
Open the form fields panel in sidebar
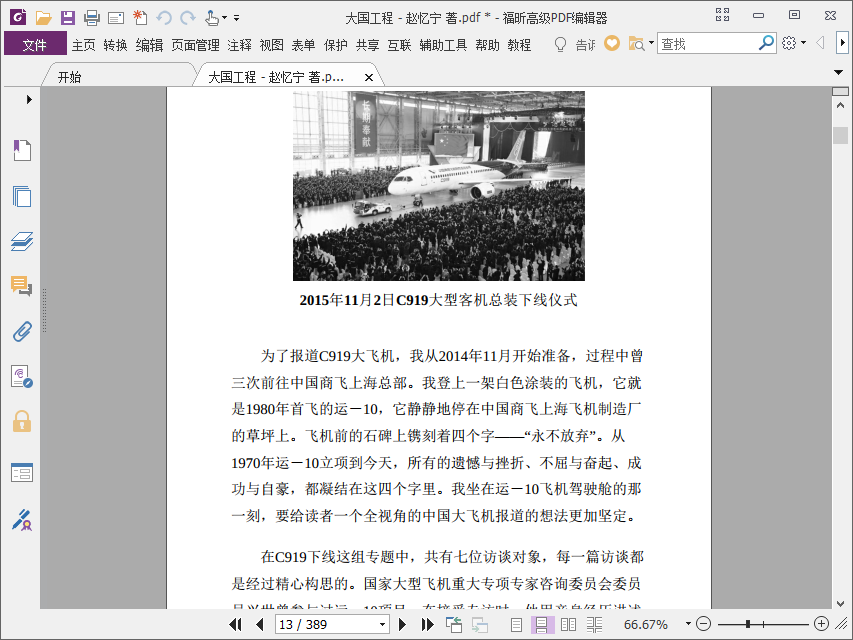click(22, 472)
